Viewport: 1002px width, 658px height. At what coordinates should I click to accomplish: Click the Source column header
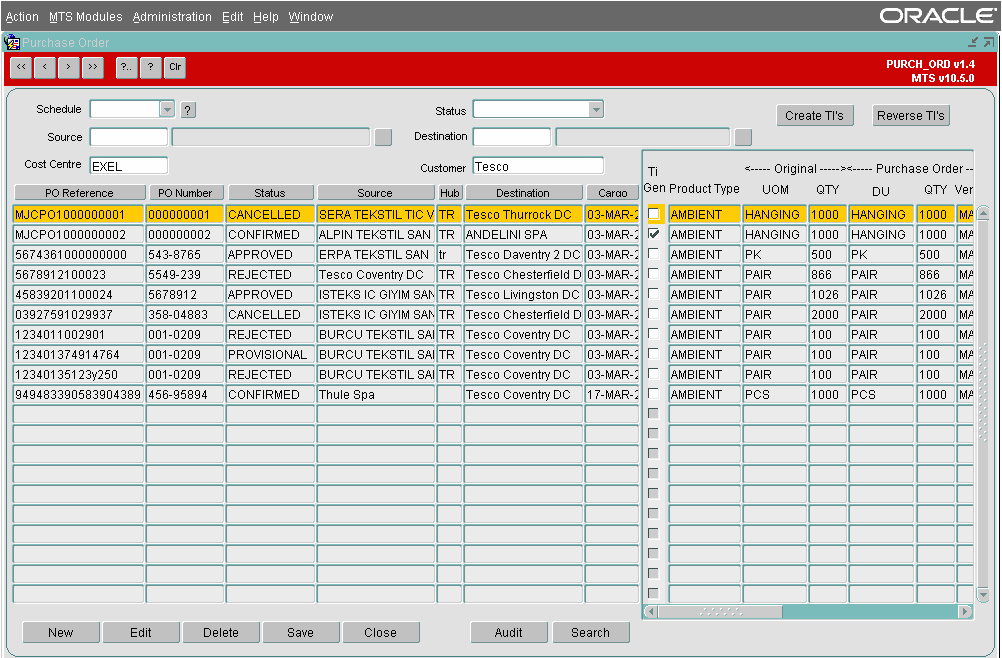[375, 193]
